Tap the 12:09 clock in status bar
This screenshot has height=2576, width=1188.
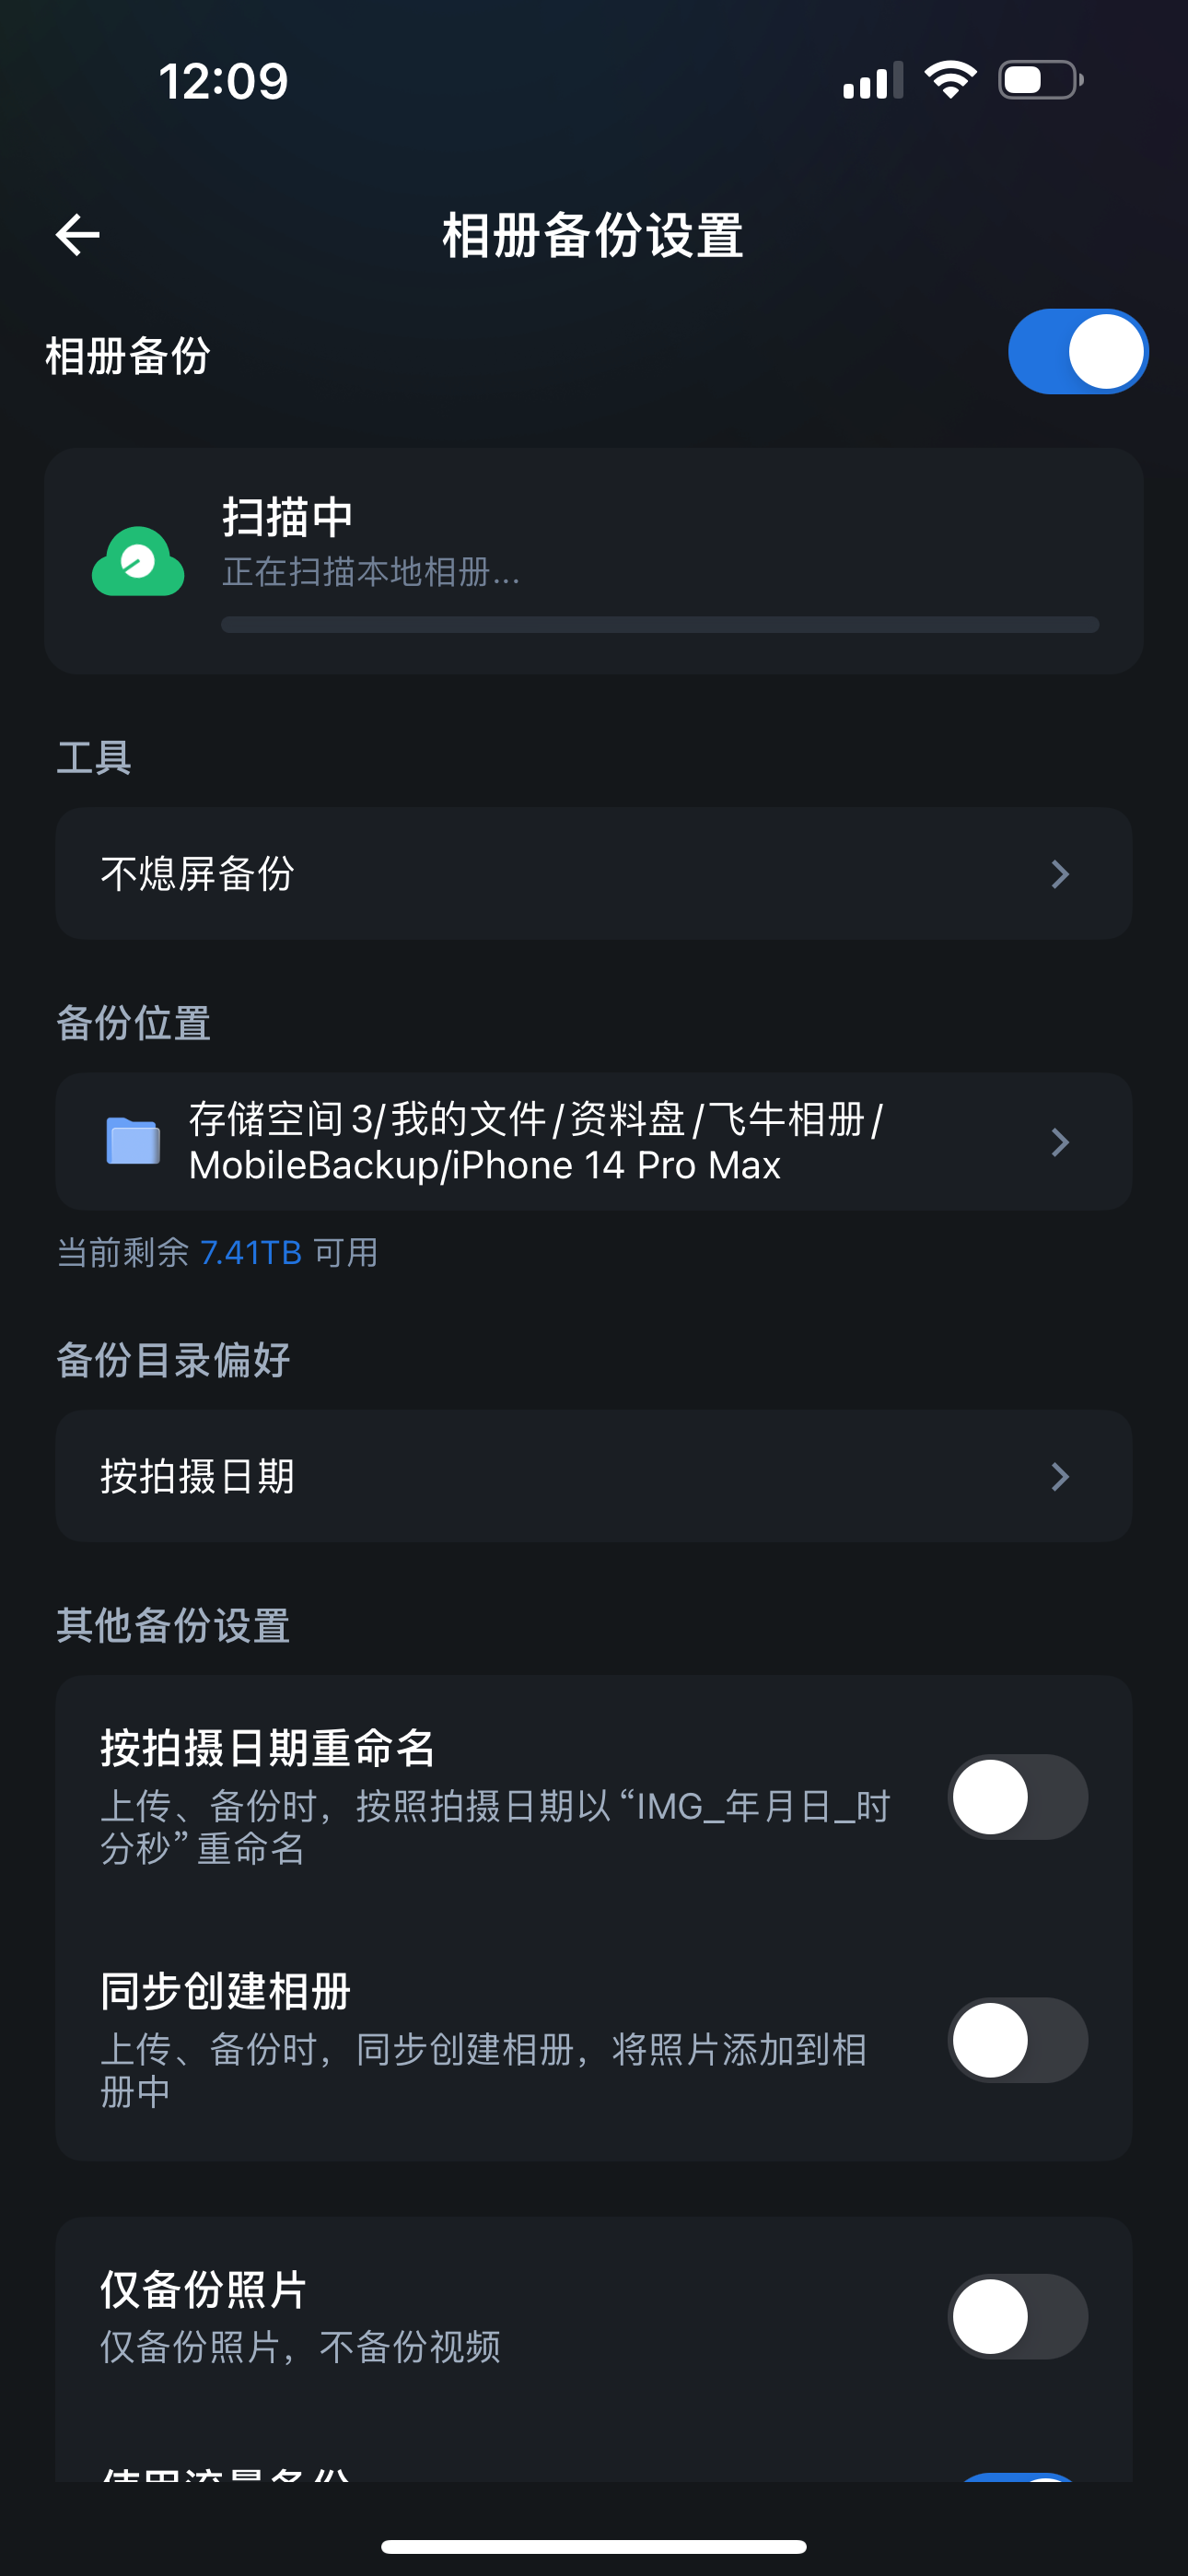(223, 81)
